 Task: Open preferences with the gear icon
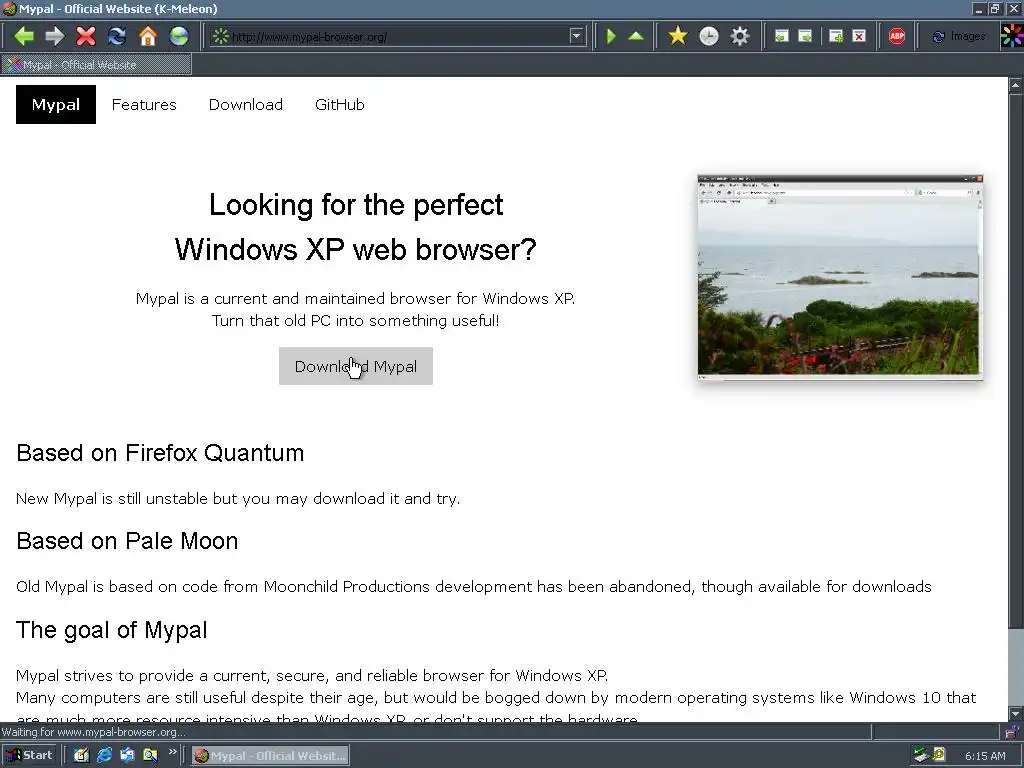tap(739, 36)
